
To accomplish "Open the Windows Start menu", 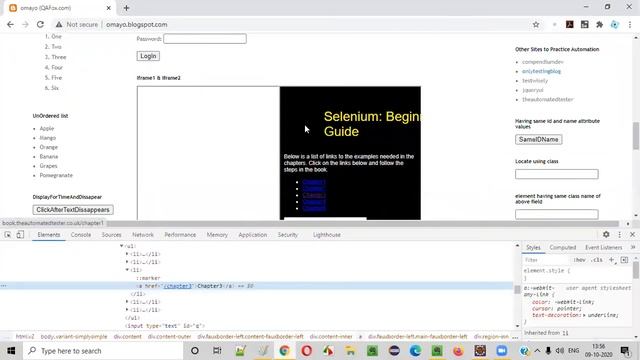I will (11, 351).
